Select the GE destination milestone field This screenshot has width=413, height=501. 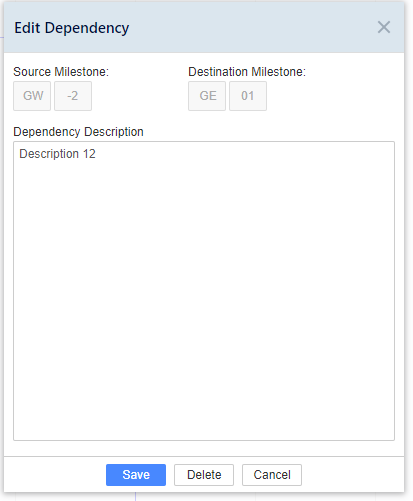click(x=207, y=96)
